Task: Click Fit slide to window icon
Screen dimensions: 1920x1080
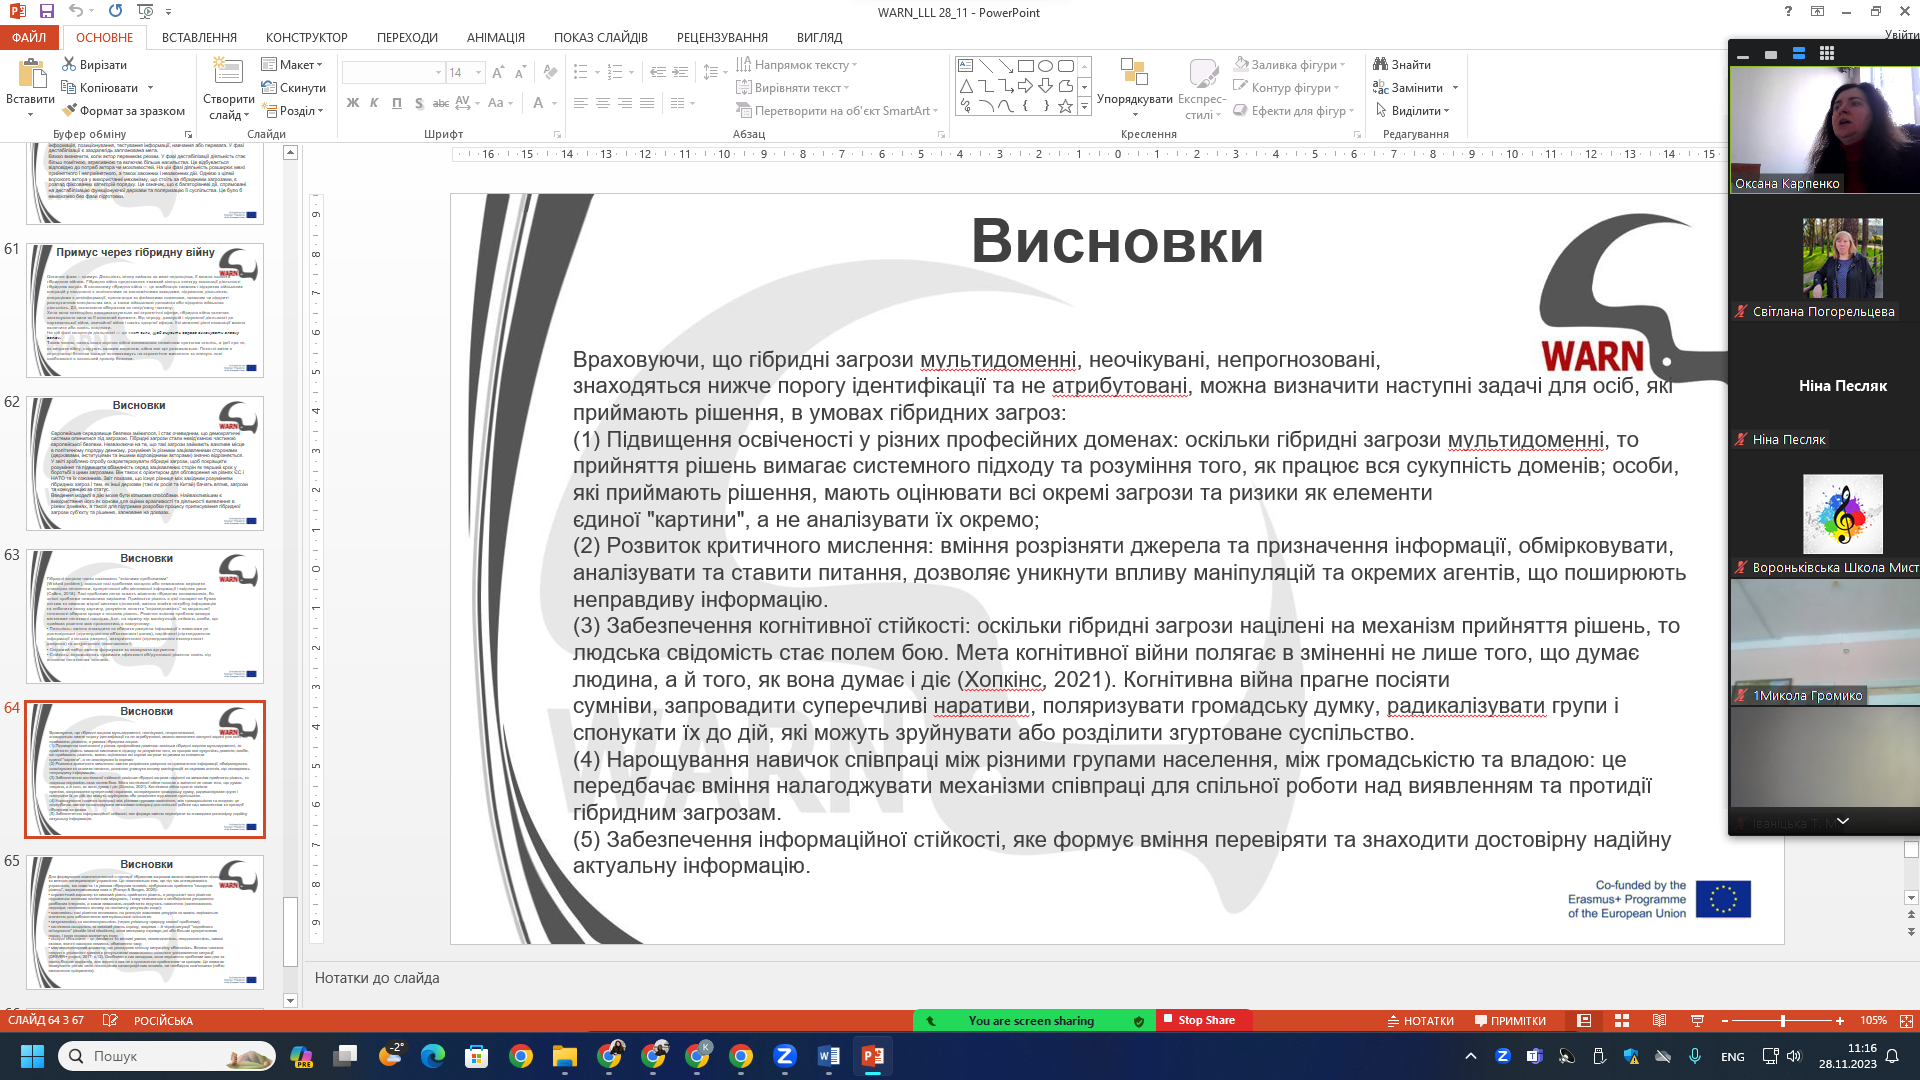Action: pyautogui.click(x=1906, y=1020)
